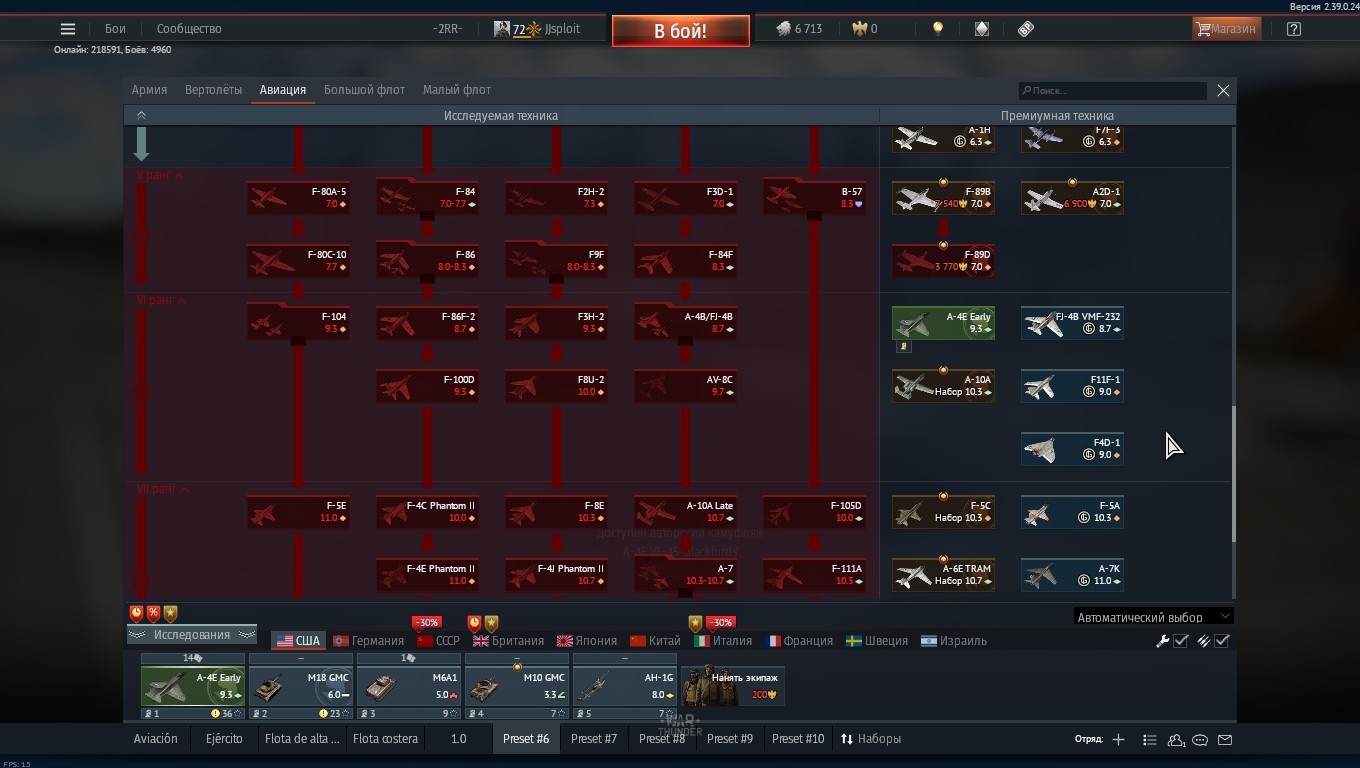This screenshot has height=768, width=1360.
Task: Switch to the Большой флот tab
Action: click(364, 90)
